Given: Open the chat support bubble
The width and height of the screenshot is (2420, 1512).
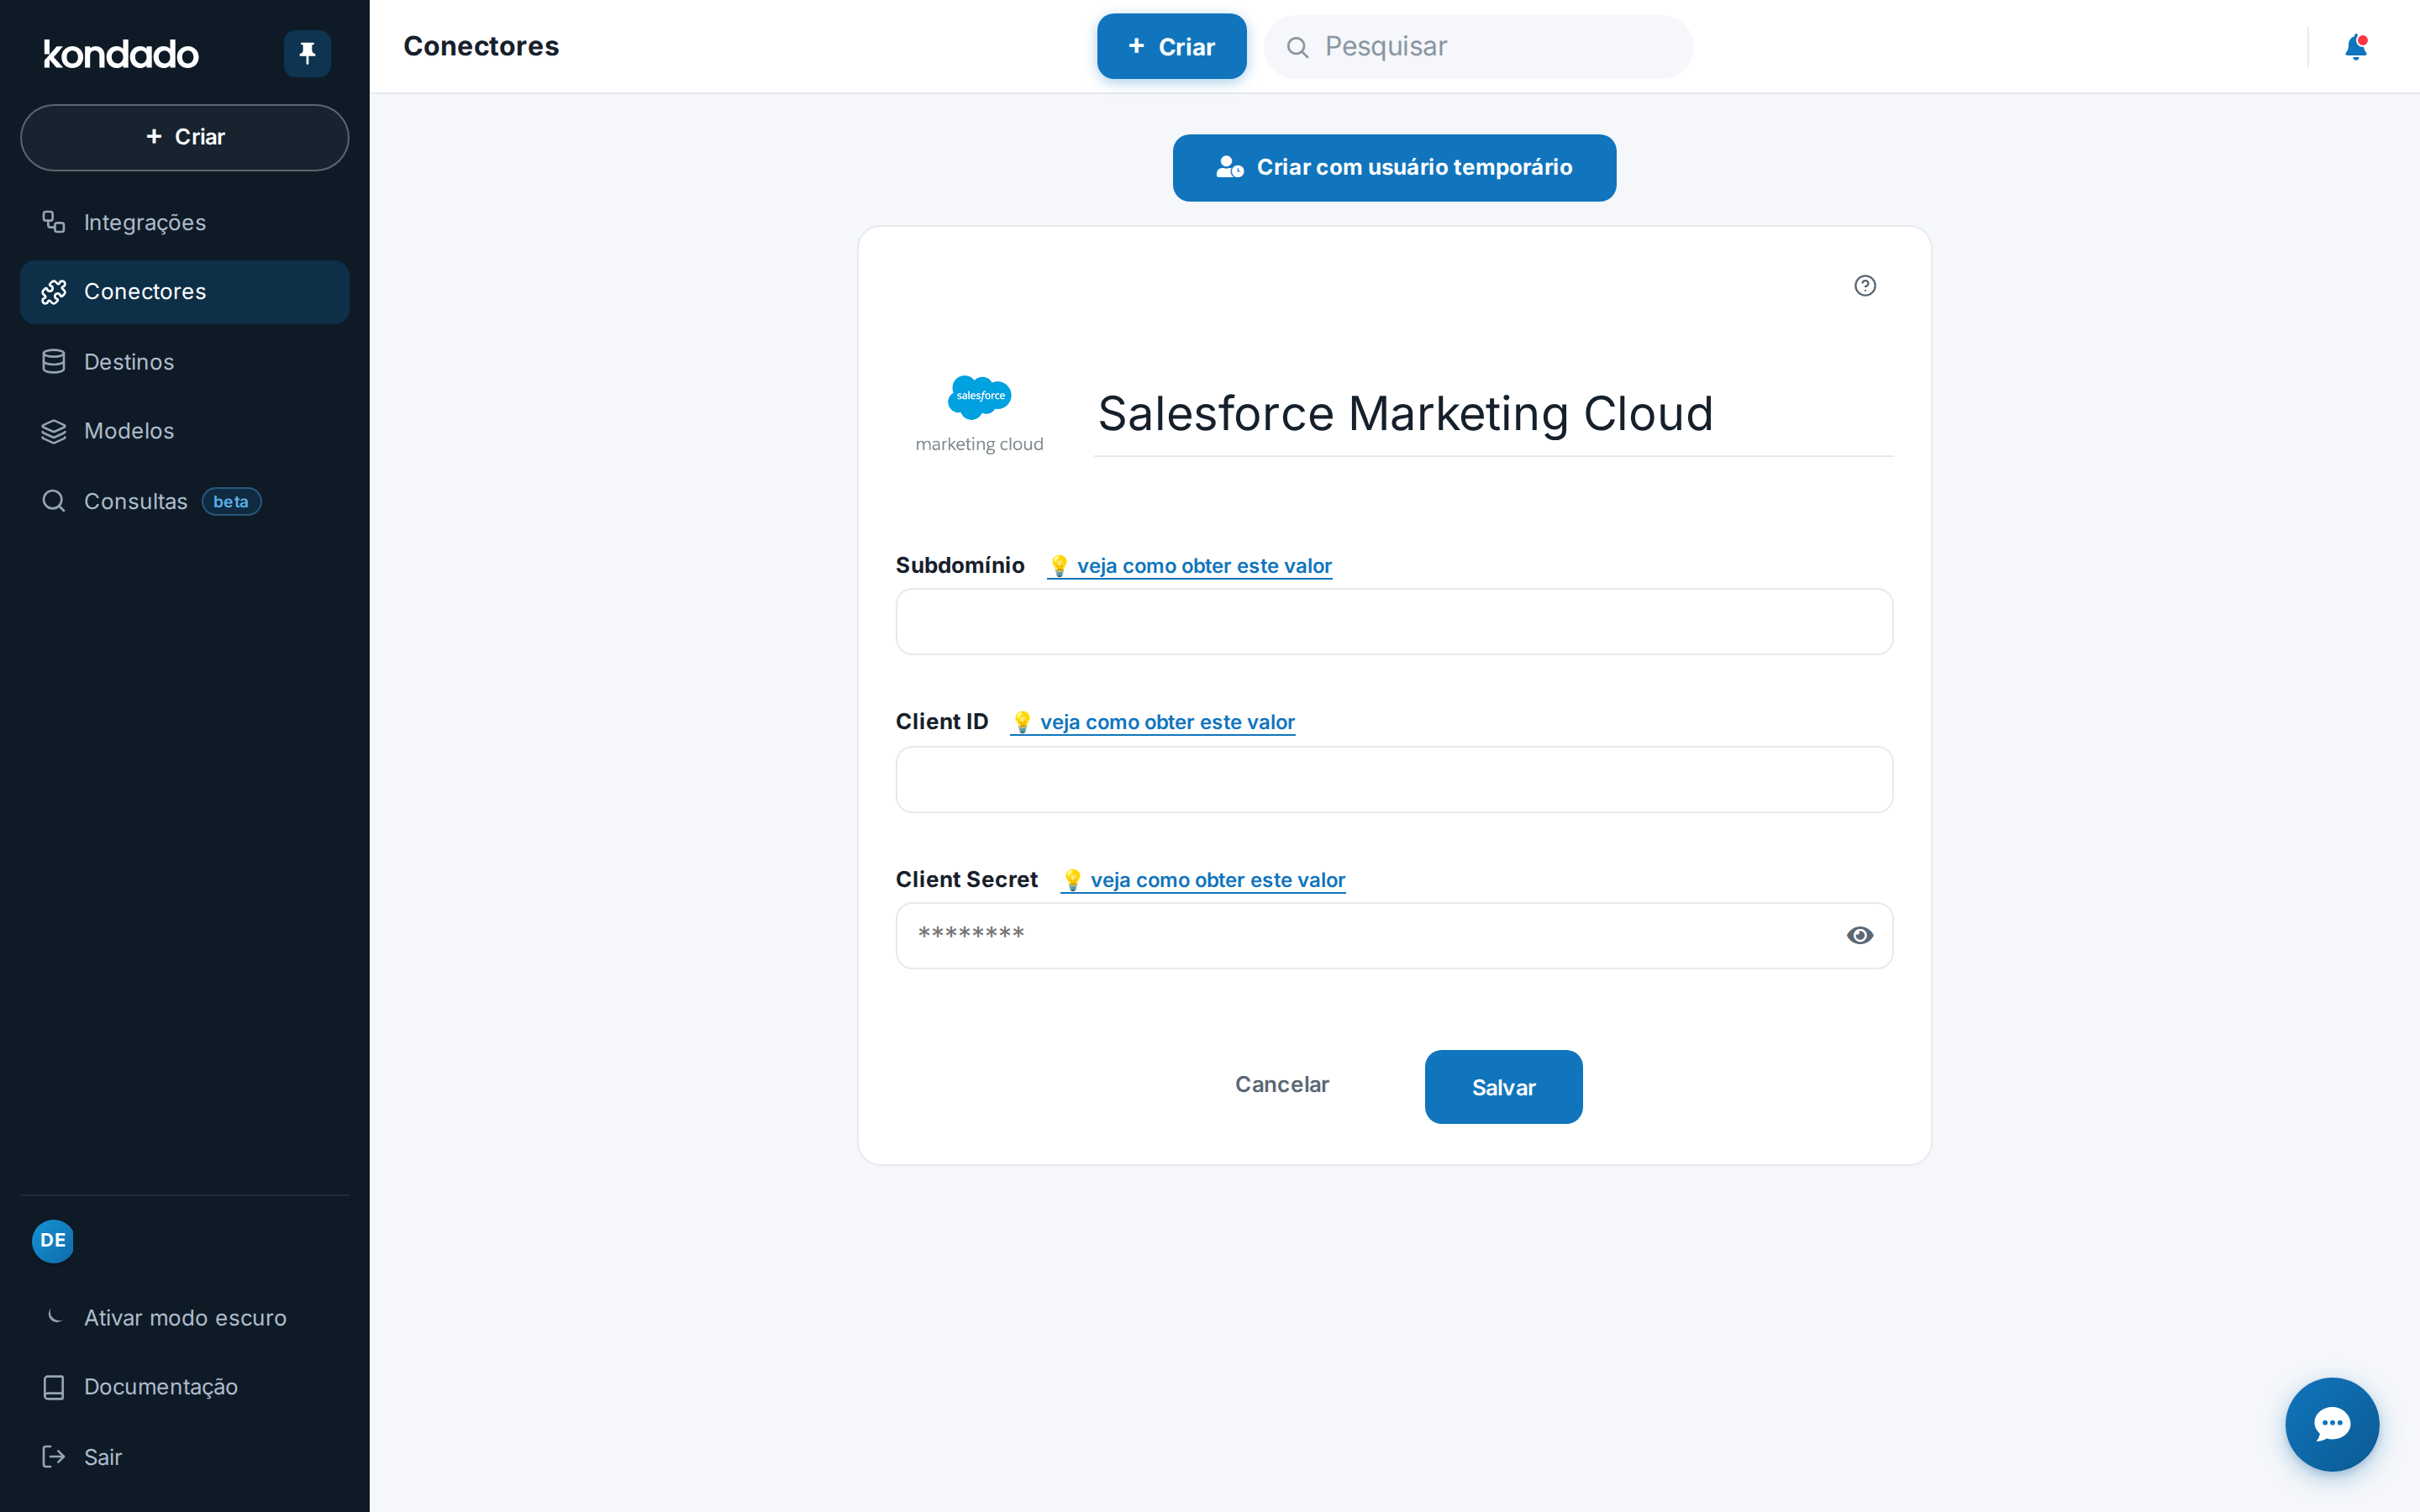Looking at the screenshot, I should coord(2332,1424).
